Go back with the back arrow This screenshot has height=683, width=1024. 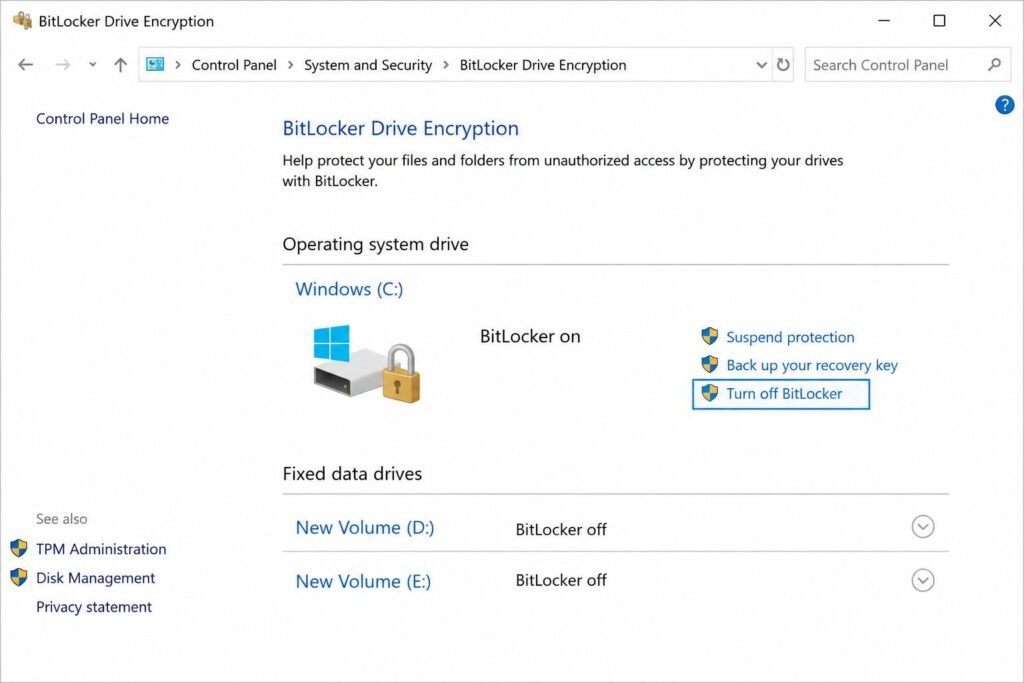[x=25, y=65]
